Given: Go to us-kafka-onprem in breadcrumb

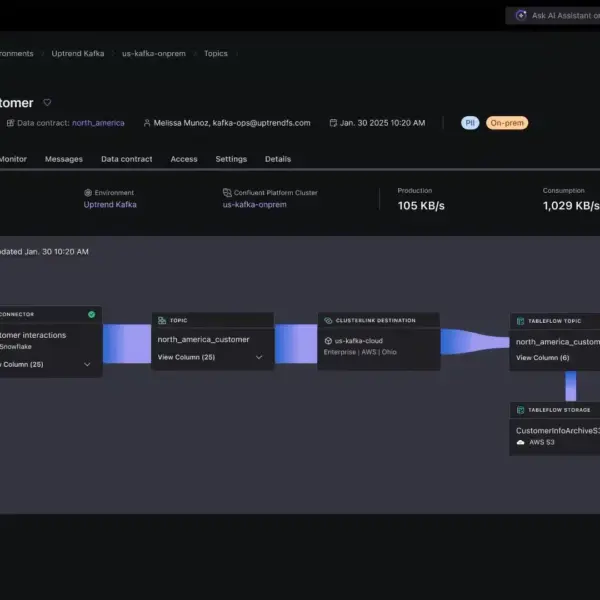Looking at the screenshot, I should coord(154,54).
